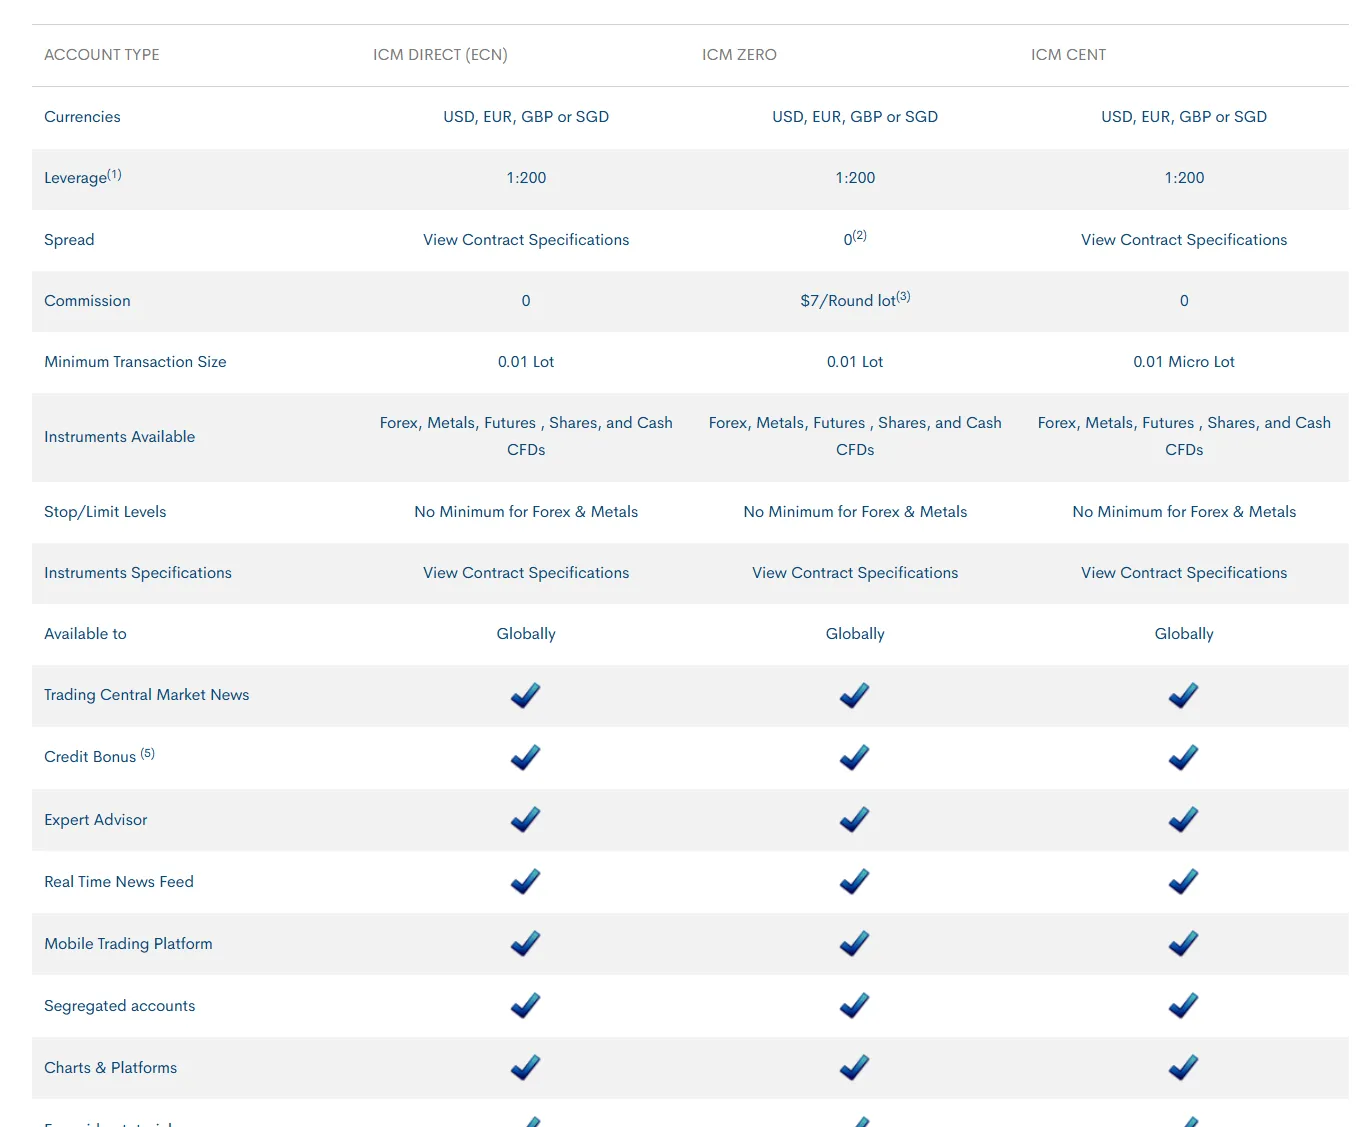1357x1127 pixels.
Task: Click the Commission row label
Action: 87,301
